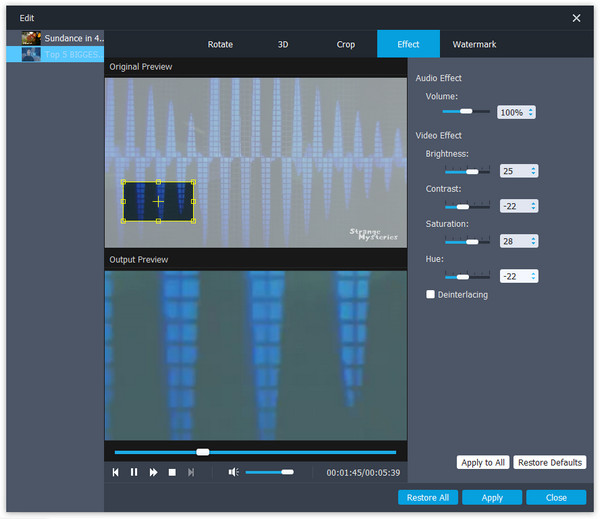Screen dimensions: 600x519
Task: Click the Contrast slider handle
Action: tap(463, 207)
